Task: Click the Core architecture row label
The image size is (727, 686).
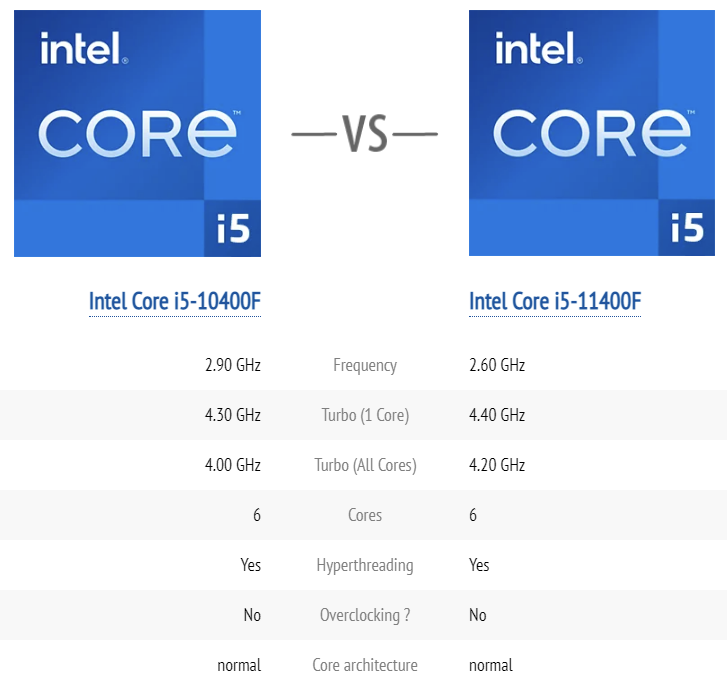Action: (365, 665)
